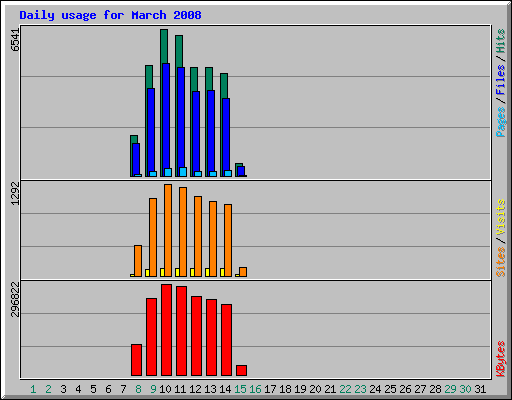Image resolution: width=512 pixels, height=400 pixels.
Task: Click the Visits legend label
Action: [501, 217]
